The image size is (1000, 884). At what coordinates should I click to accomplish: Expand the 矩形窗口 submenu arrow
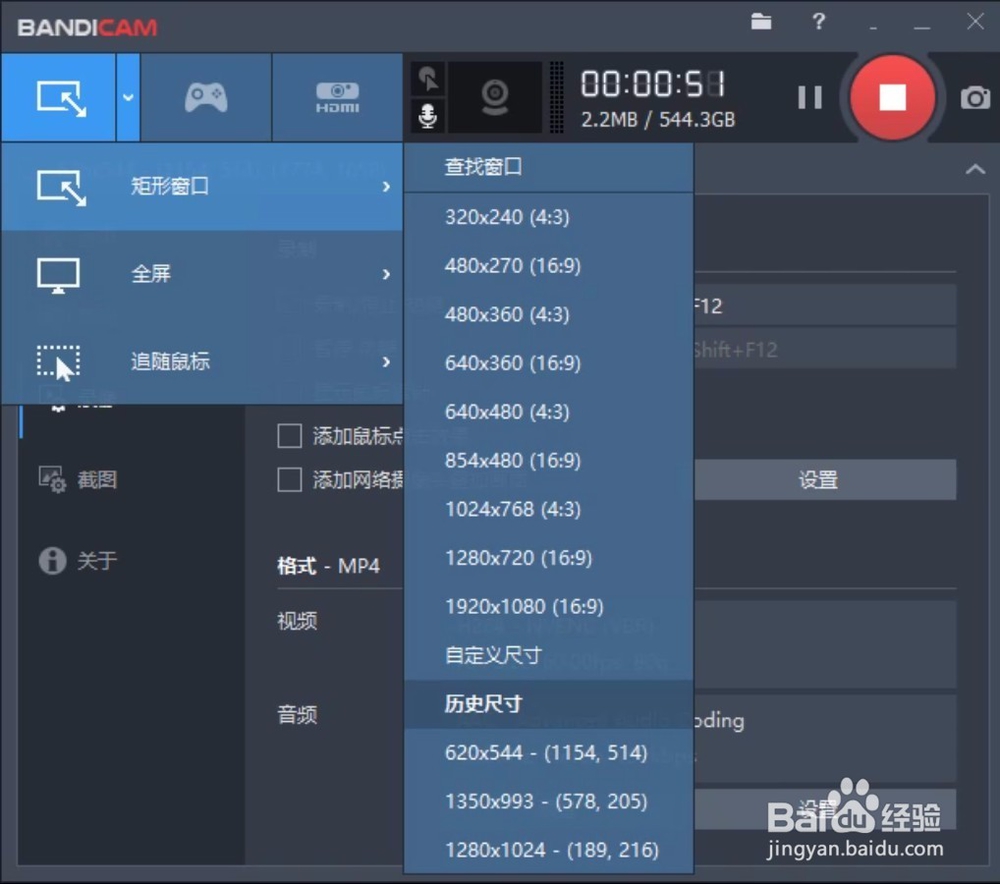point(386,186)
